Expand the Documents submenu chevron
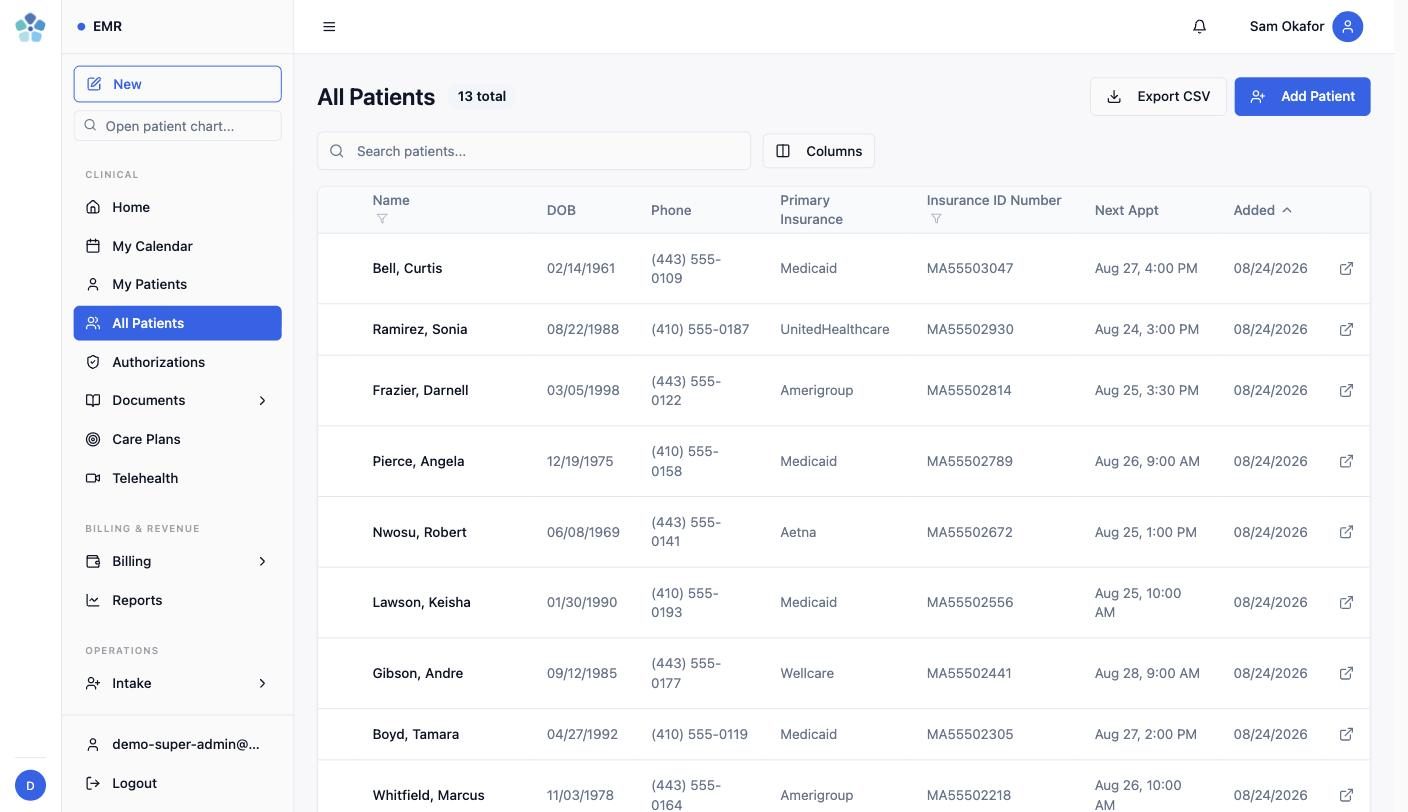This screenshot has width=1408, height=812. 262,400
